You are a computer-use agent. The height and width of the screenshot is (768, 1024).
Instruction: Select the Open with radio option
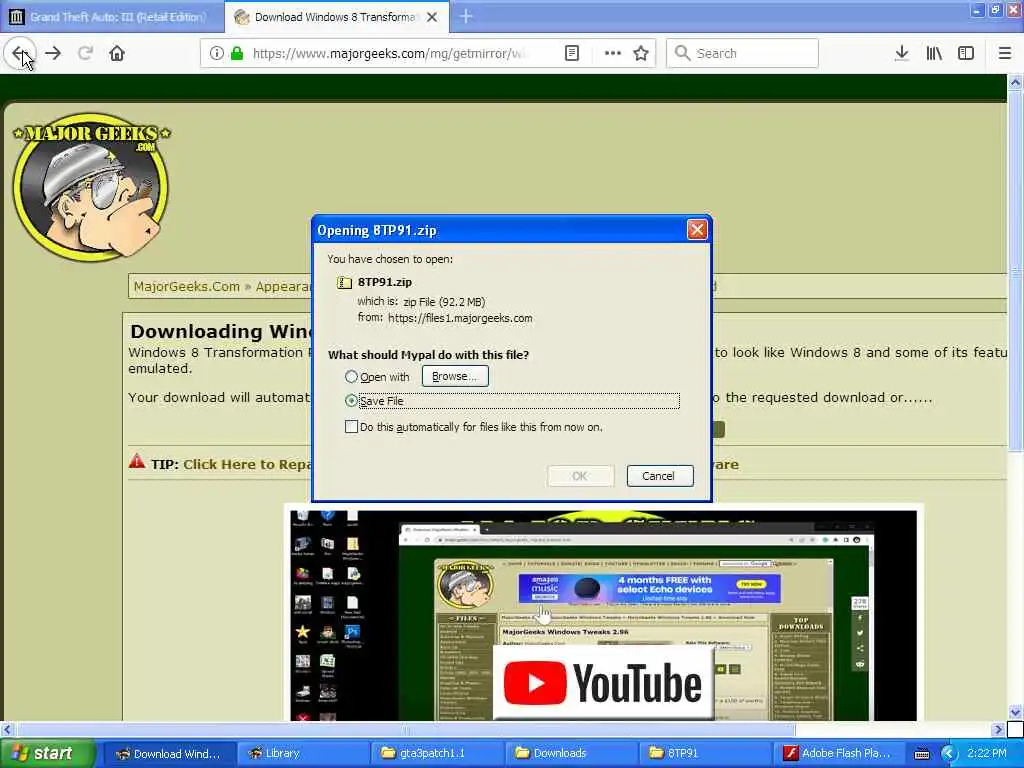[x=351, y=377]
